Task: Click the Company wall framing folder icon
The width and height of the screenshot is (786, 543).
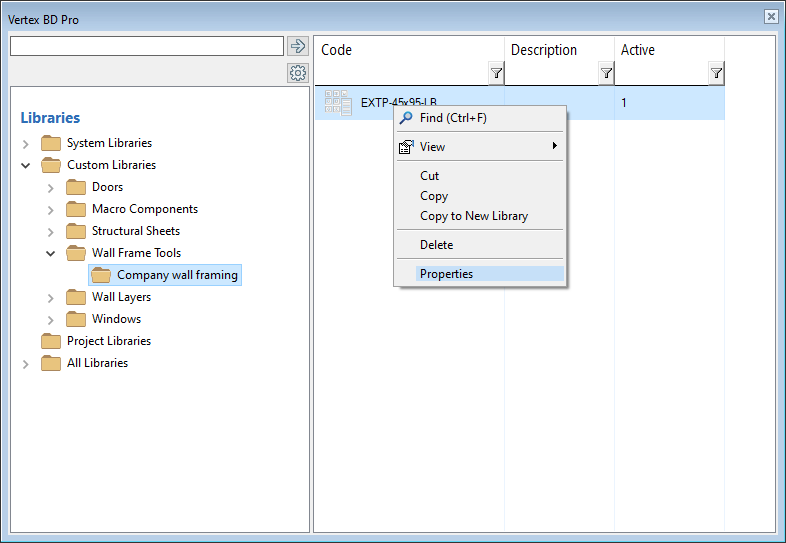Action: pos(101,275)
